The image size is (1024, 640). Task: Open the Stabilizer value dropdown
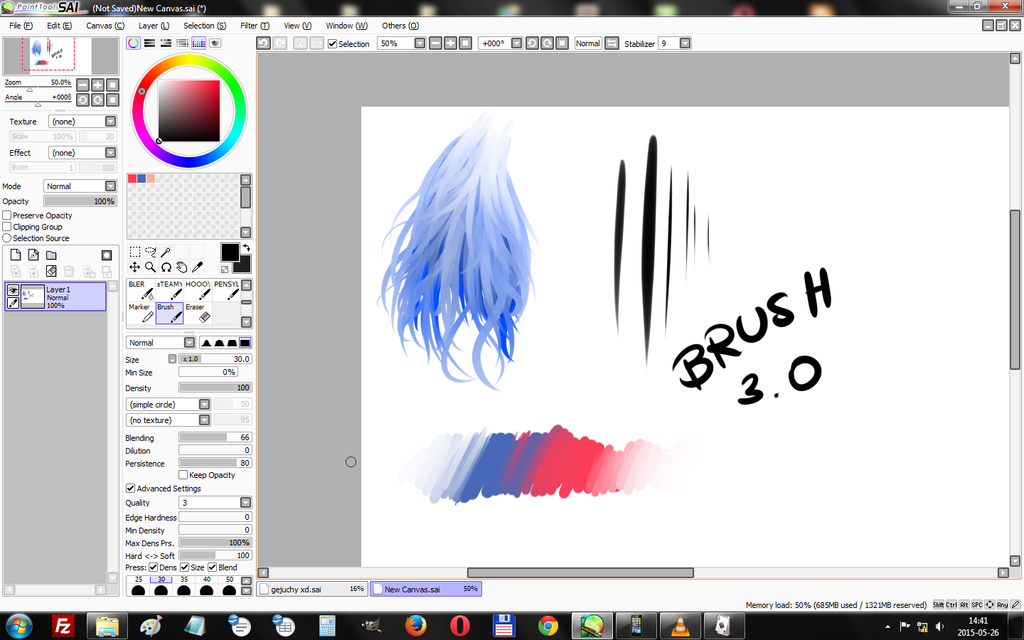685,43
